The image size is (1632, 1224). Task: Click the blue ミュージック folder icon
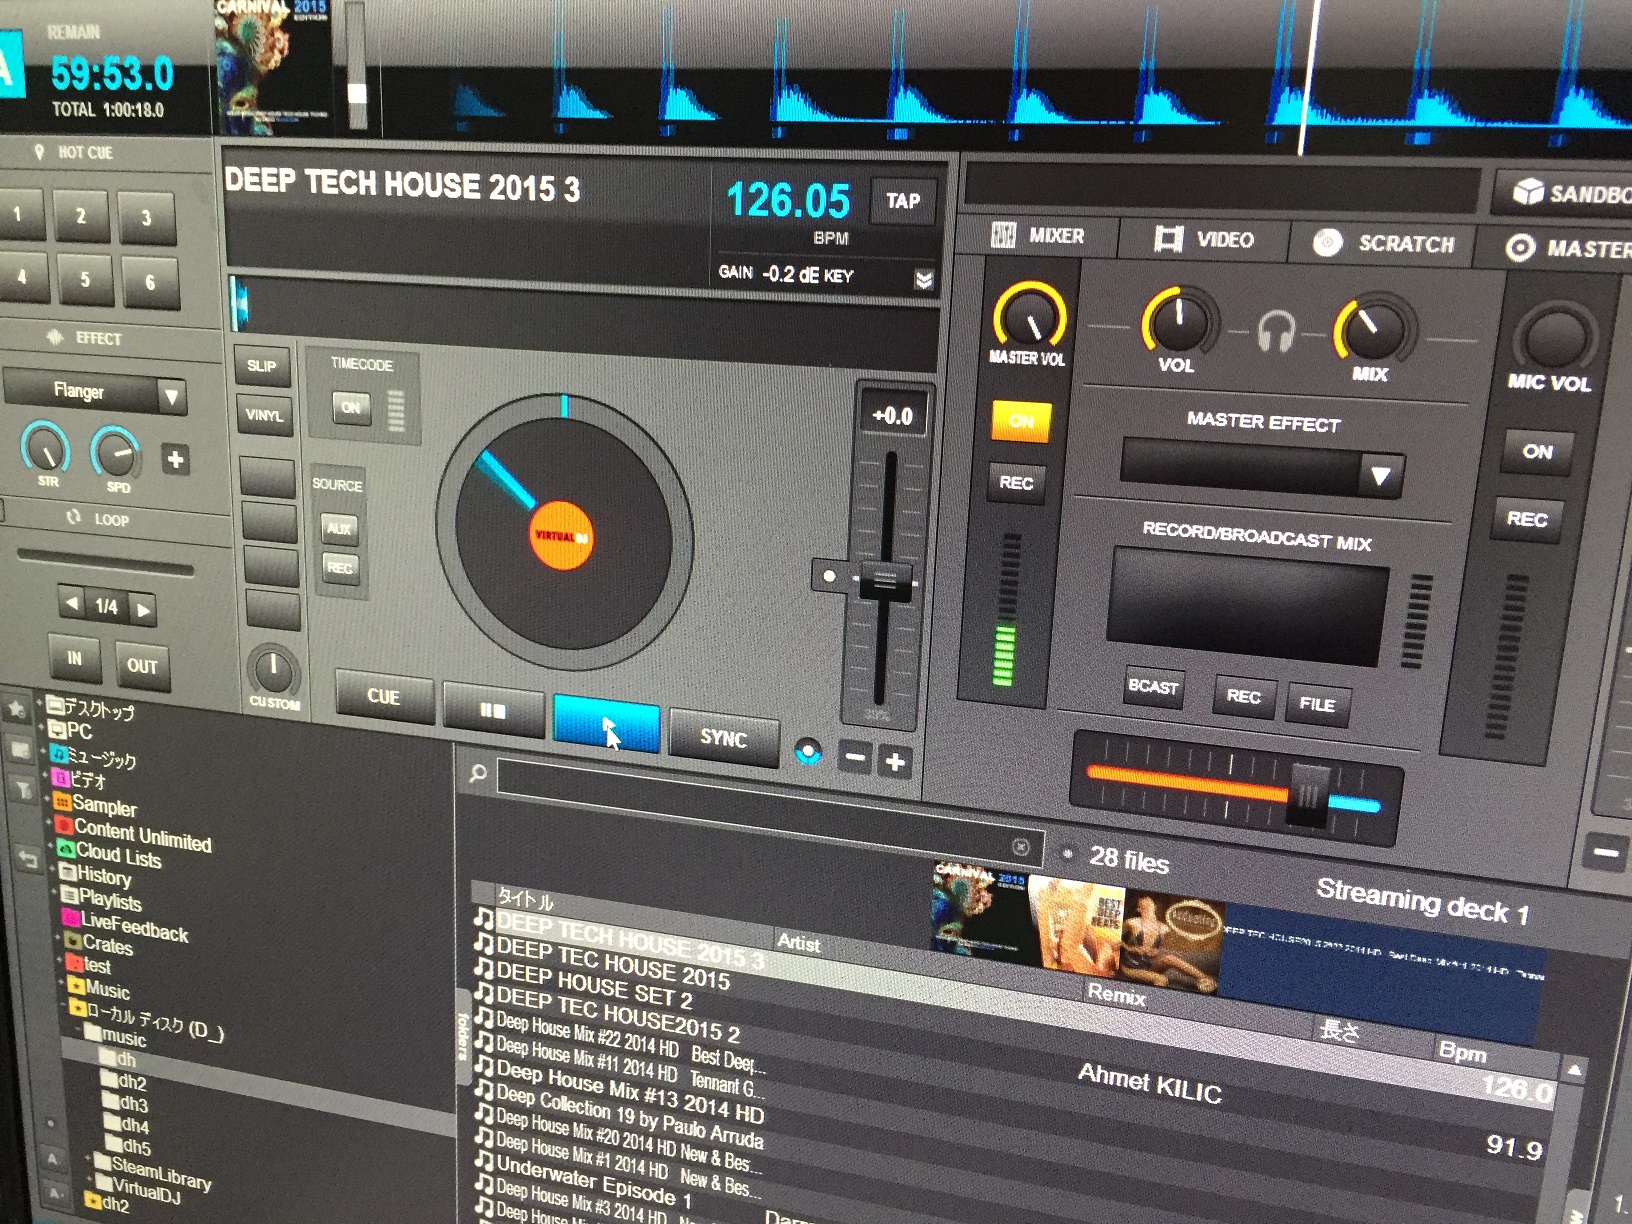(x=57, y=753)
